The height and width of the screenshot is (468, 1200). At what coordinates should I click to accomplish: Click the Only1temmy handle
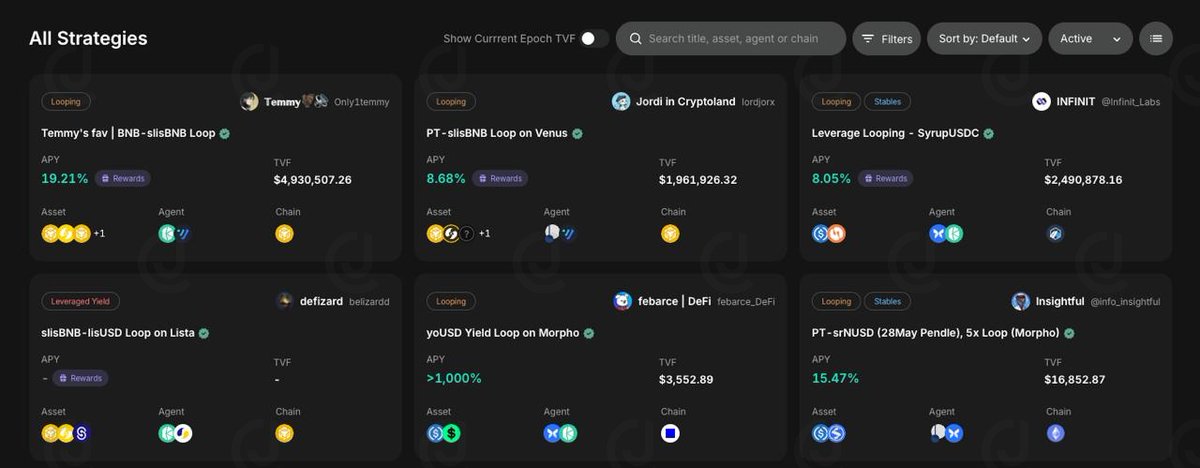coord(362,102)
